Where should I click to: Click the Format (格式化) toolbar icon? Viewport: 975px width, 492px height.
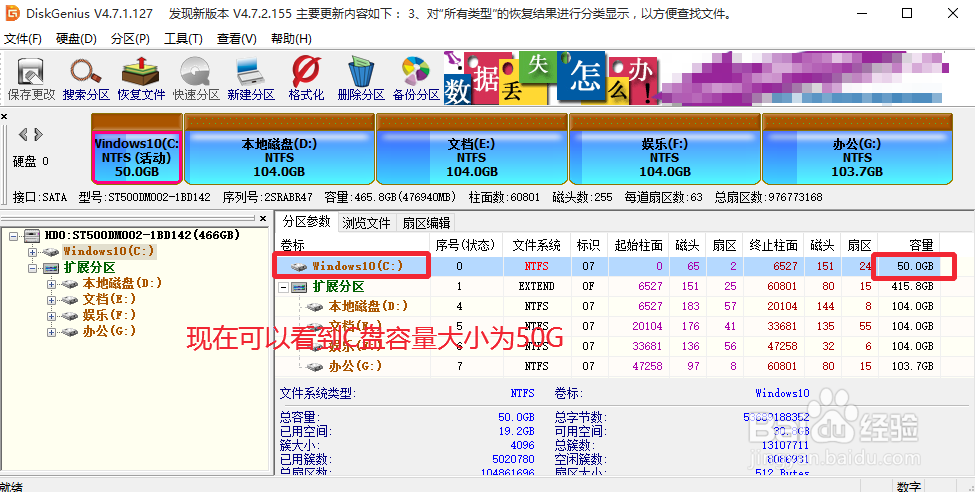pyautogui.click(x=306, y=79)
